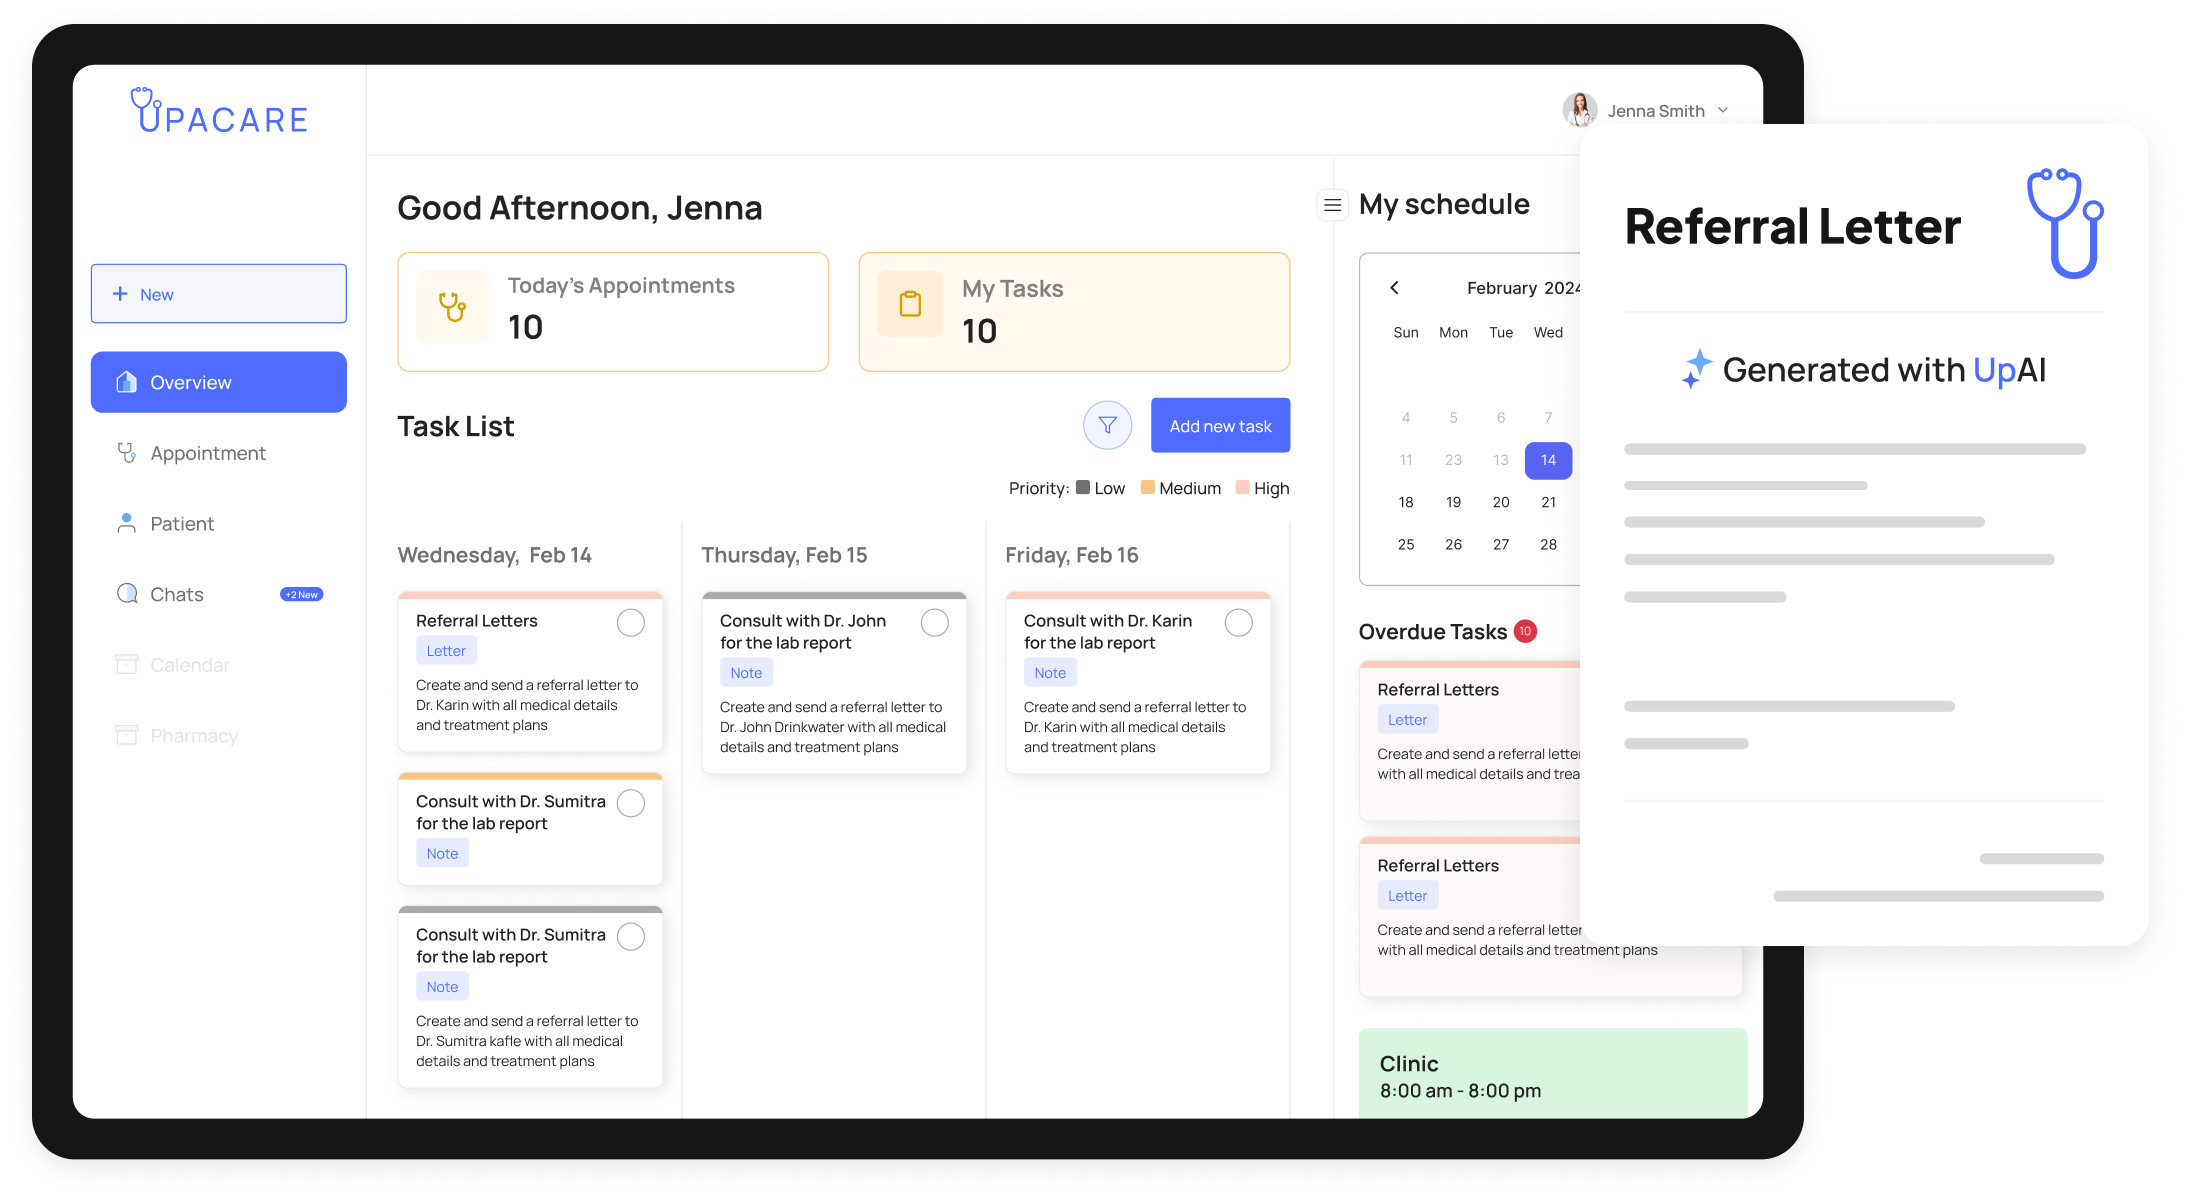Click Jenna Smith's profile avatar
This screenshot has height=1200, width=2186.
click(x=1579, y=110)
